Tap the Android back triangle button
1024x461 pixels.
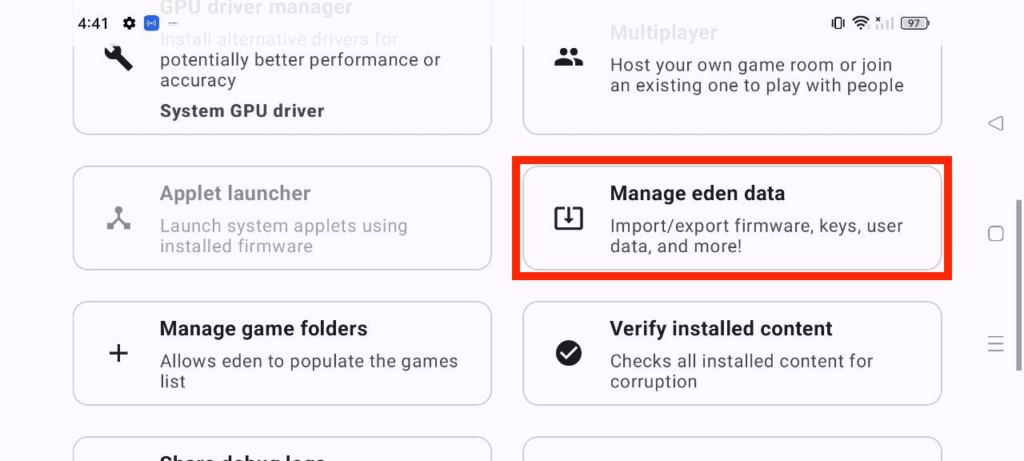click(x=995, y=123)
